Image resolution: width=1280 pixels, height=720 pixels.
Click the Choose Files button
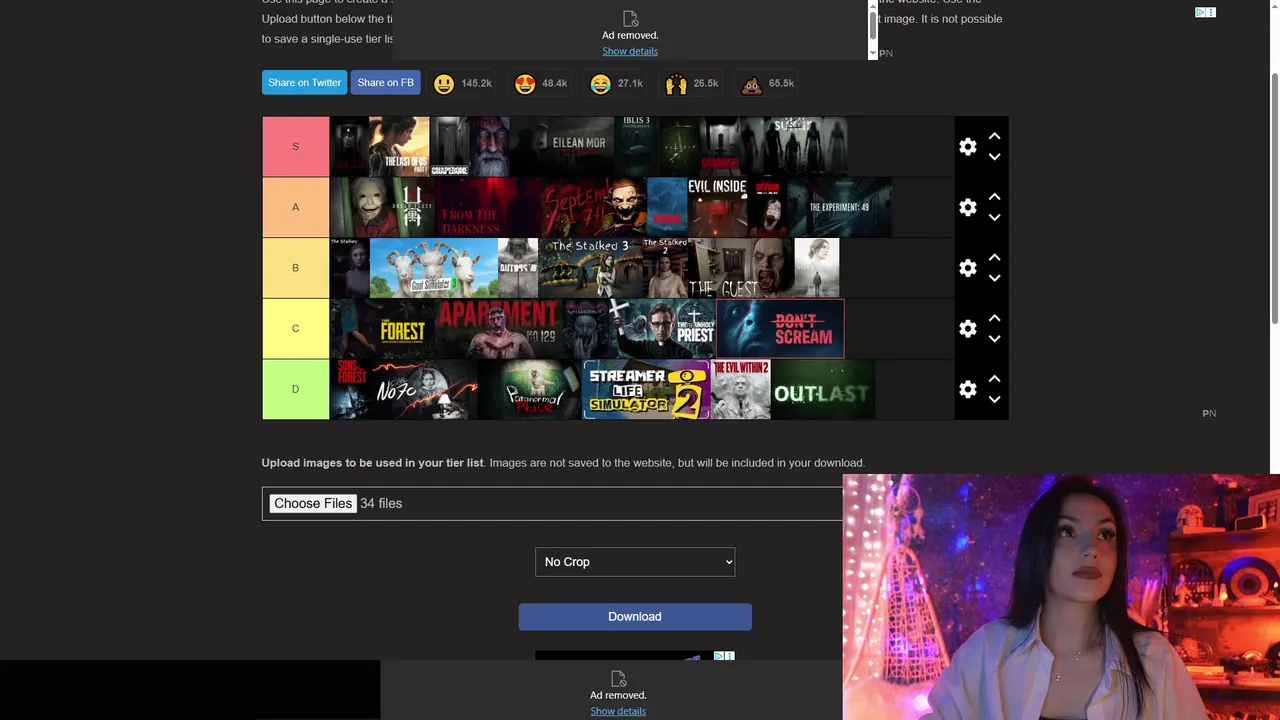coord(313,504)
